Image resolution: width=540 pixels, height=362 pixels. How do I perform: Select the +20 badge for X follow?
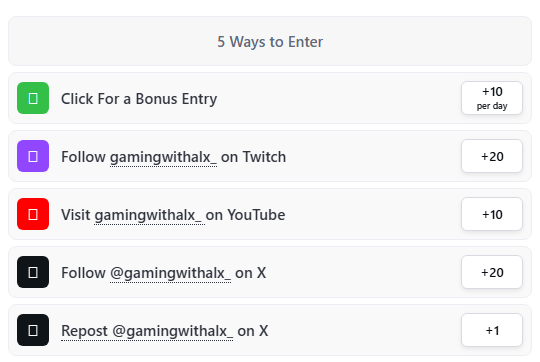pos(492,272)
